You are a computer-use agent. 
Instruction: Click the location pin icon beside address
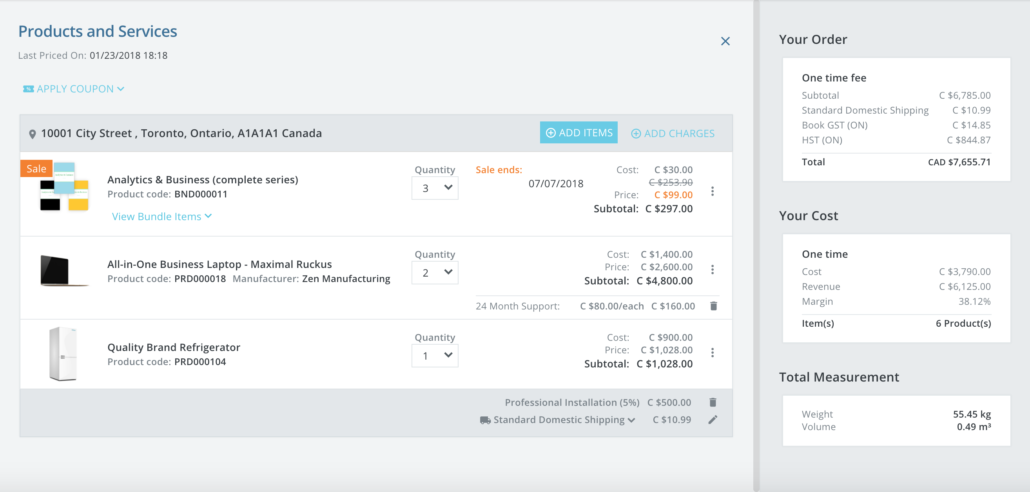(32, 134)
